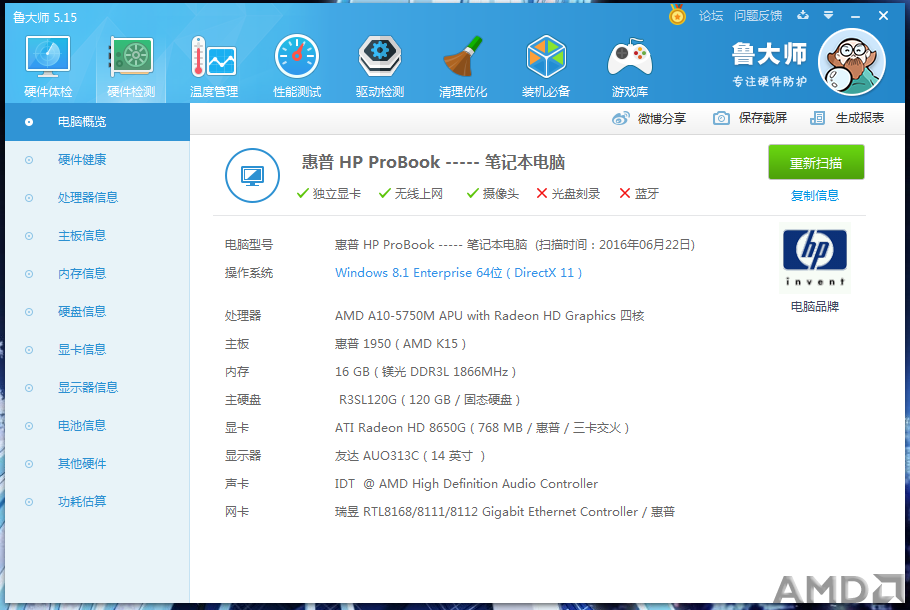Click the download tray icon in title bar

point(803,15)
